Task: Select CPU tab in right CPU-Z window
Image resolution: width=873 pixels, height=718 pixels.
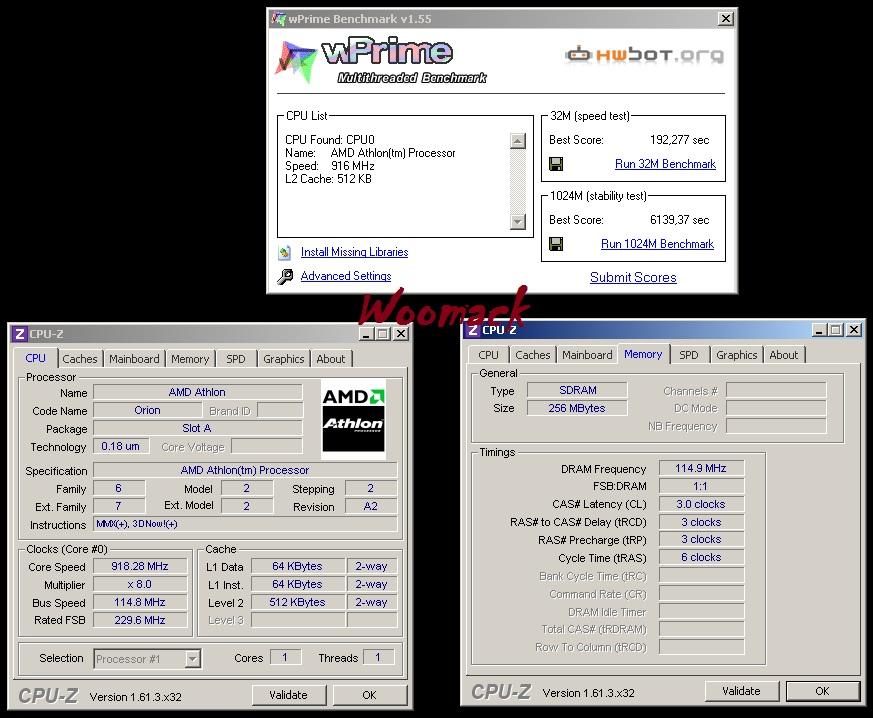Action: tap(488, 355)
